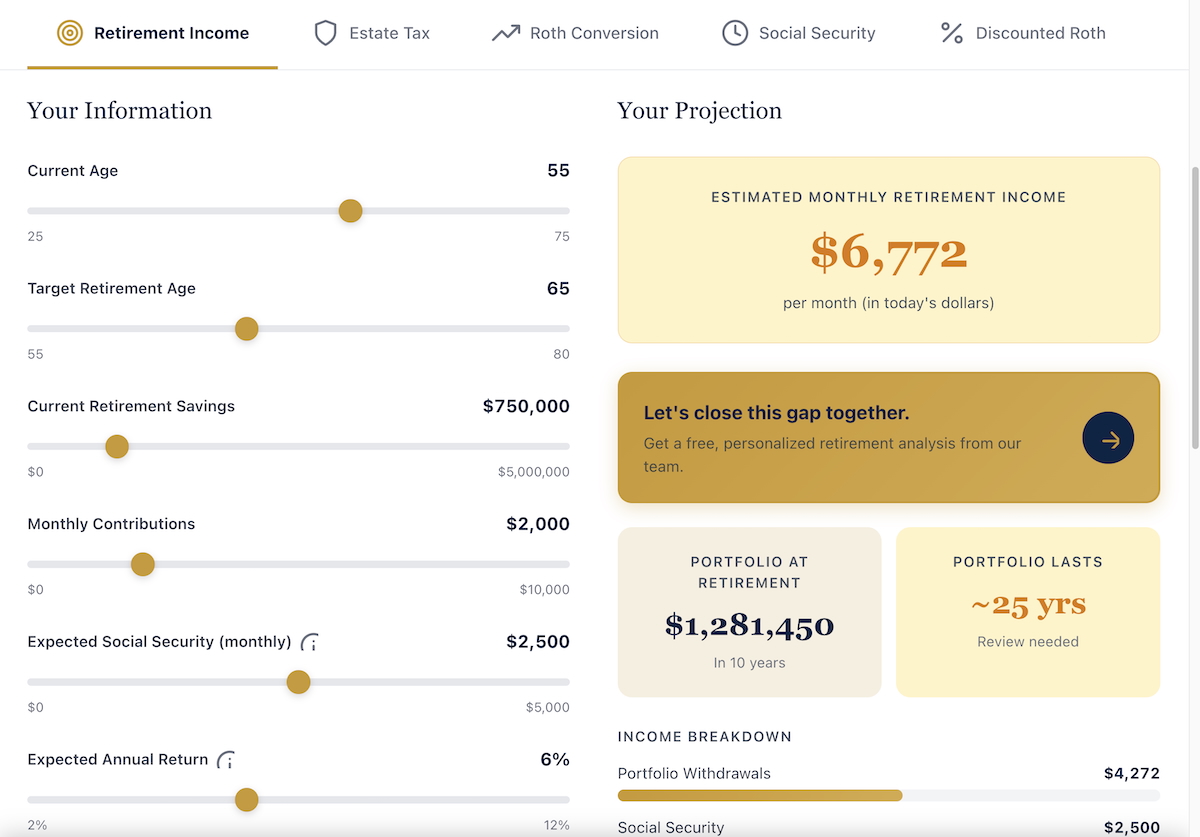Click the Expected Social Security slider handle
Image resolution: width=1200 pixels, height=837 pixels.
(298, 683)
